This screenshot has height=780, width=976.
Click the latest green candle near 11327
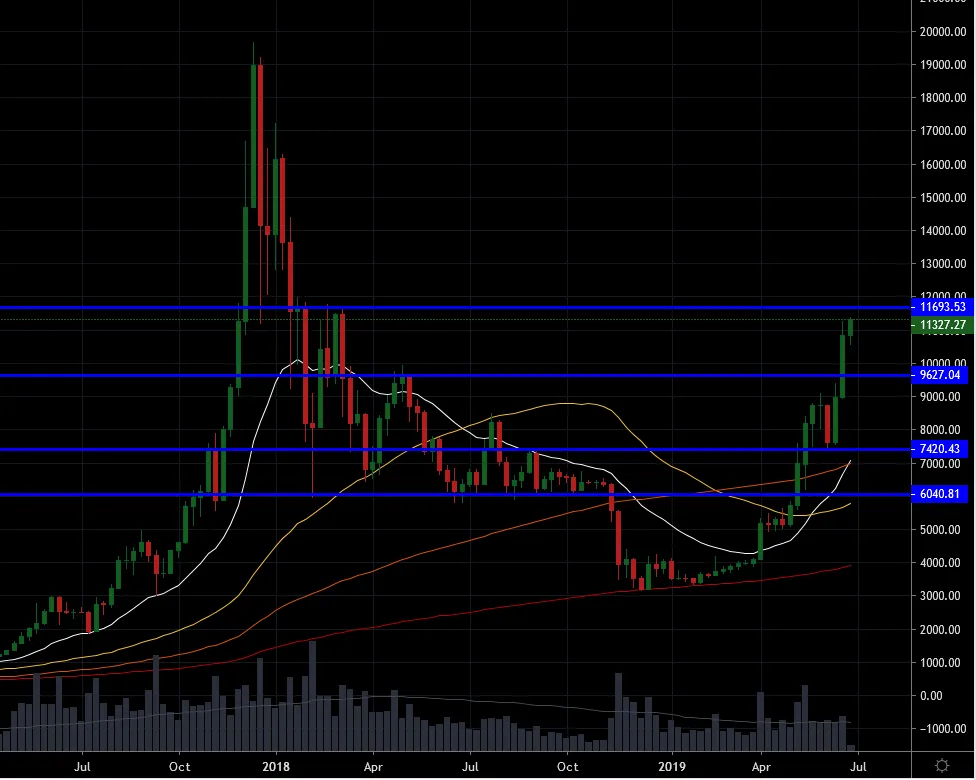[850, 327]
